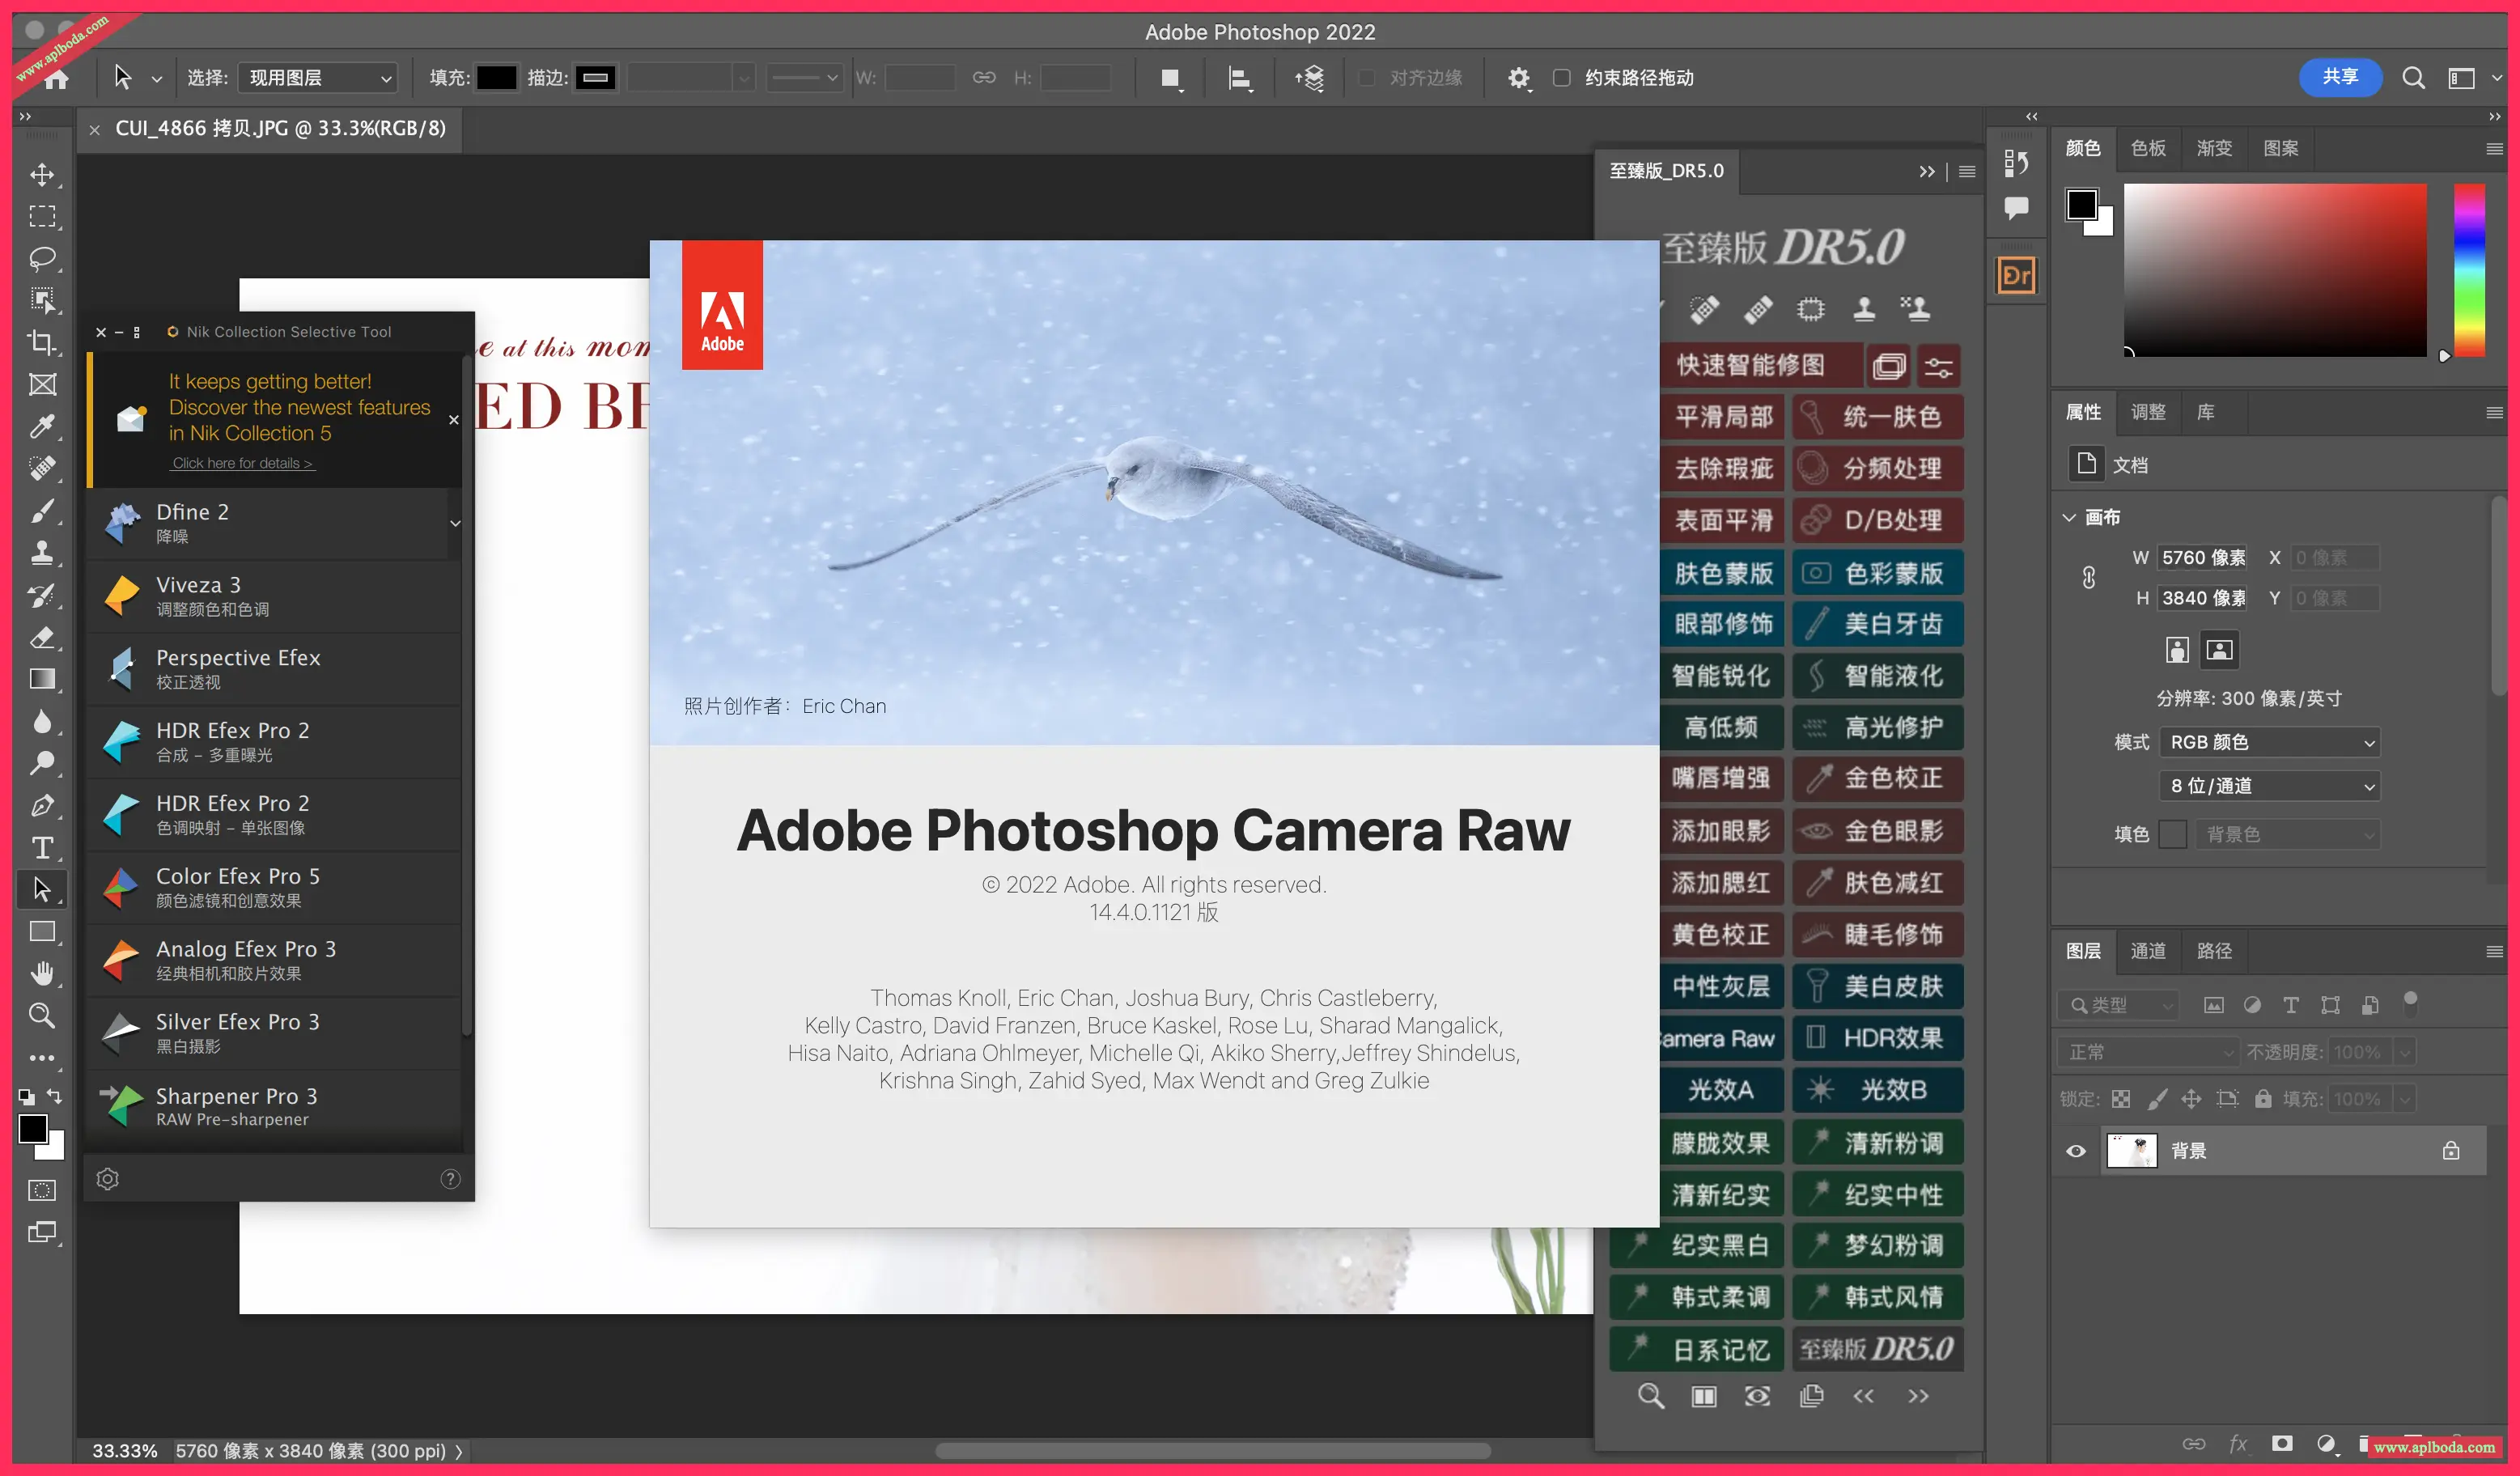This screenshot has width=2520, height=1476.
Task: Click the Home icon in options bar
Action: point(57,78)
